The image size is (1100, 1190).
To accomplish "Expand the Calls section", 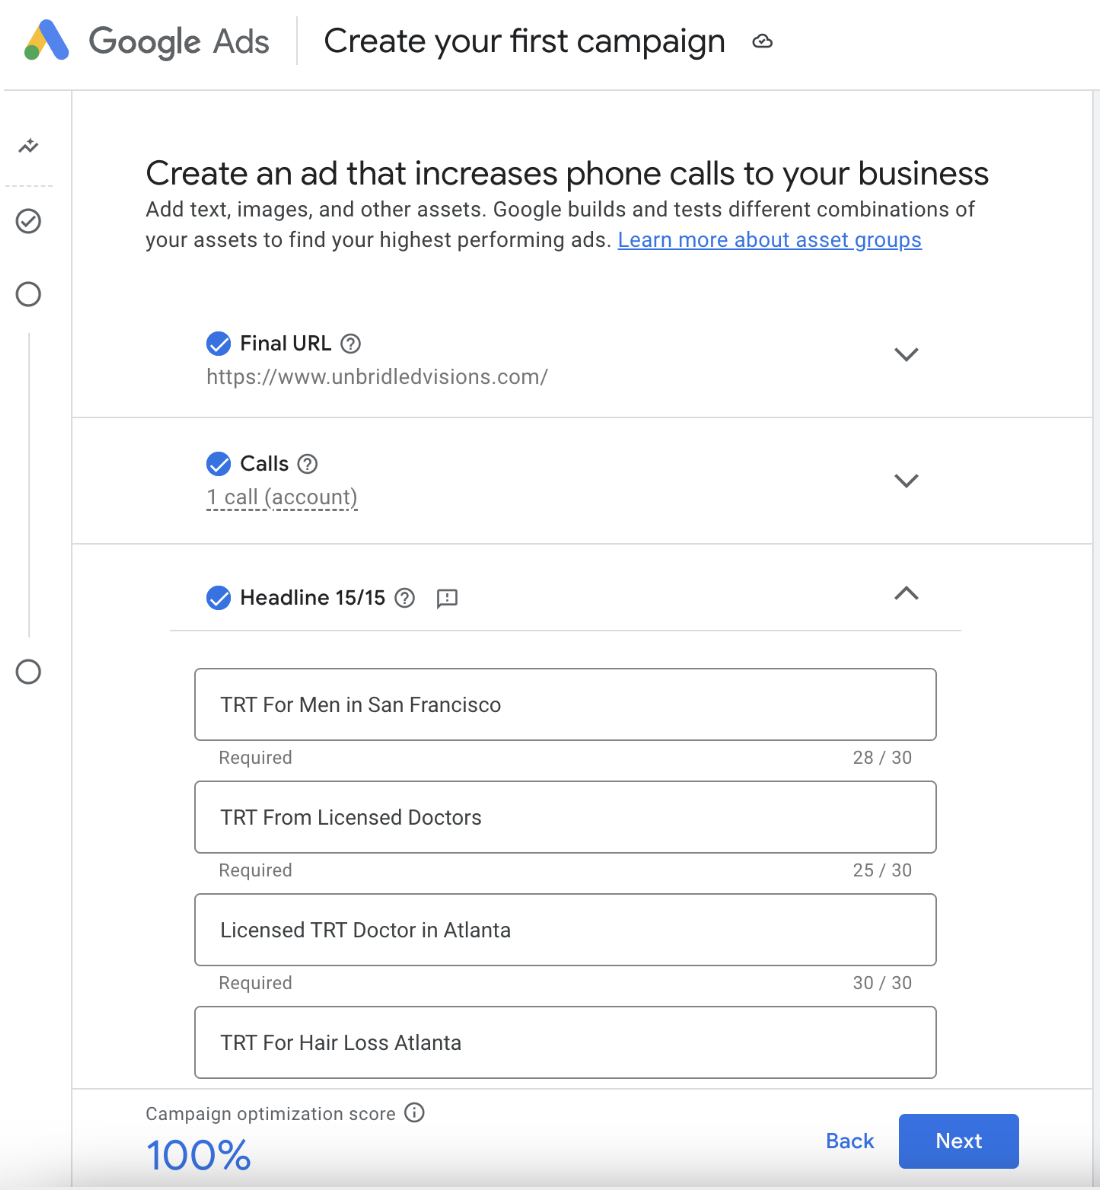I will [906, 481].
